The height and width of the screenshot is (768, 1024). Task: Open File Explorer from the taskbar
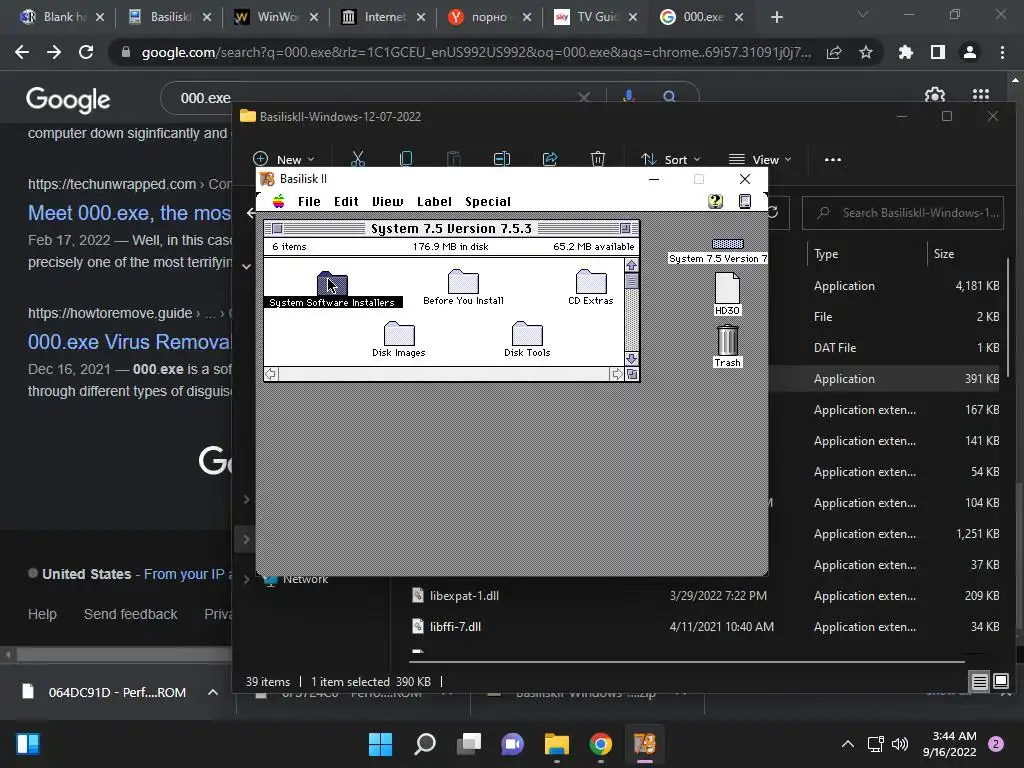[556, 744]
